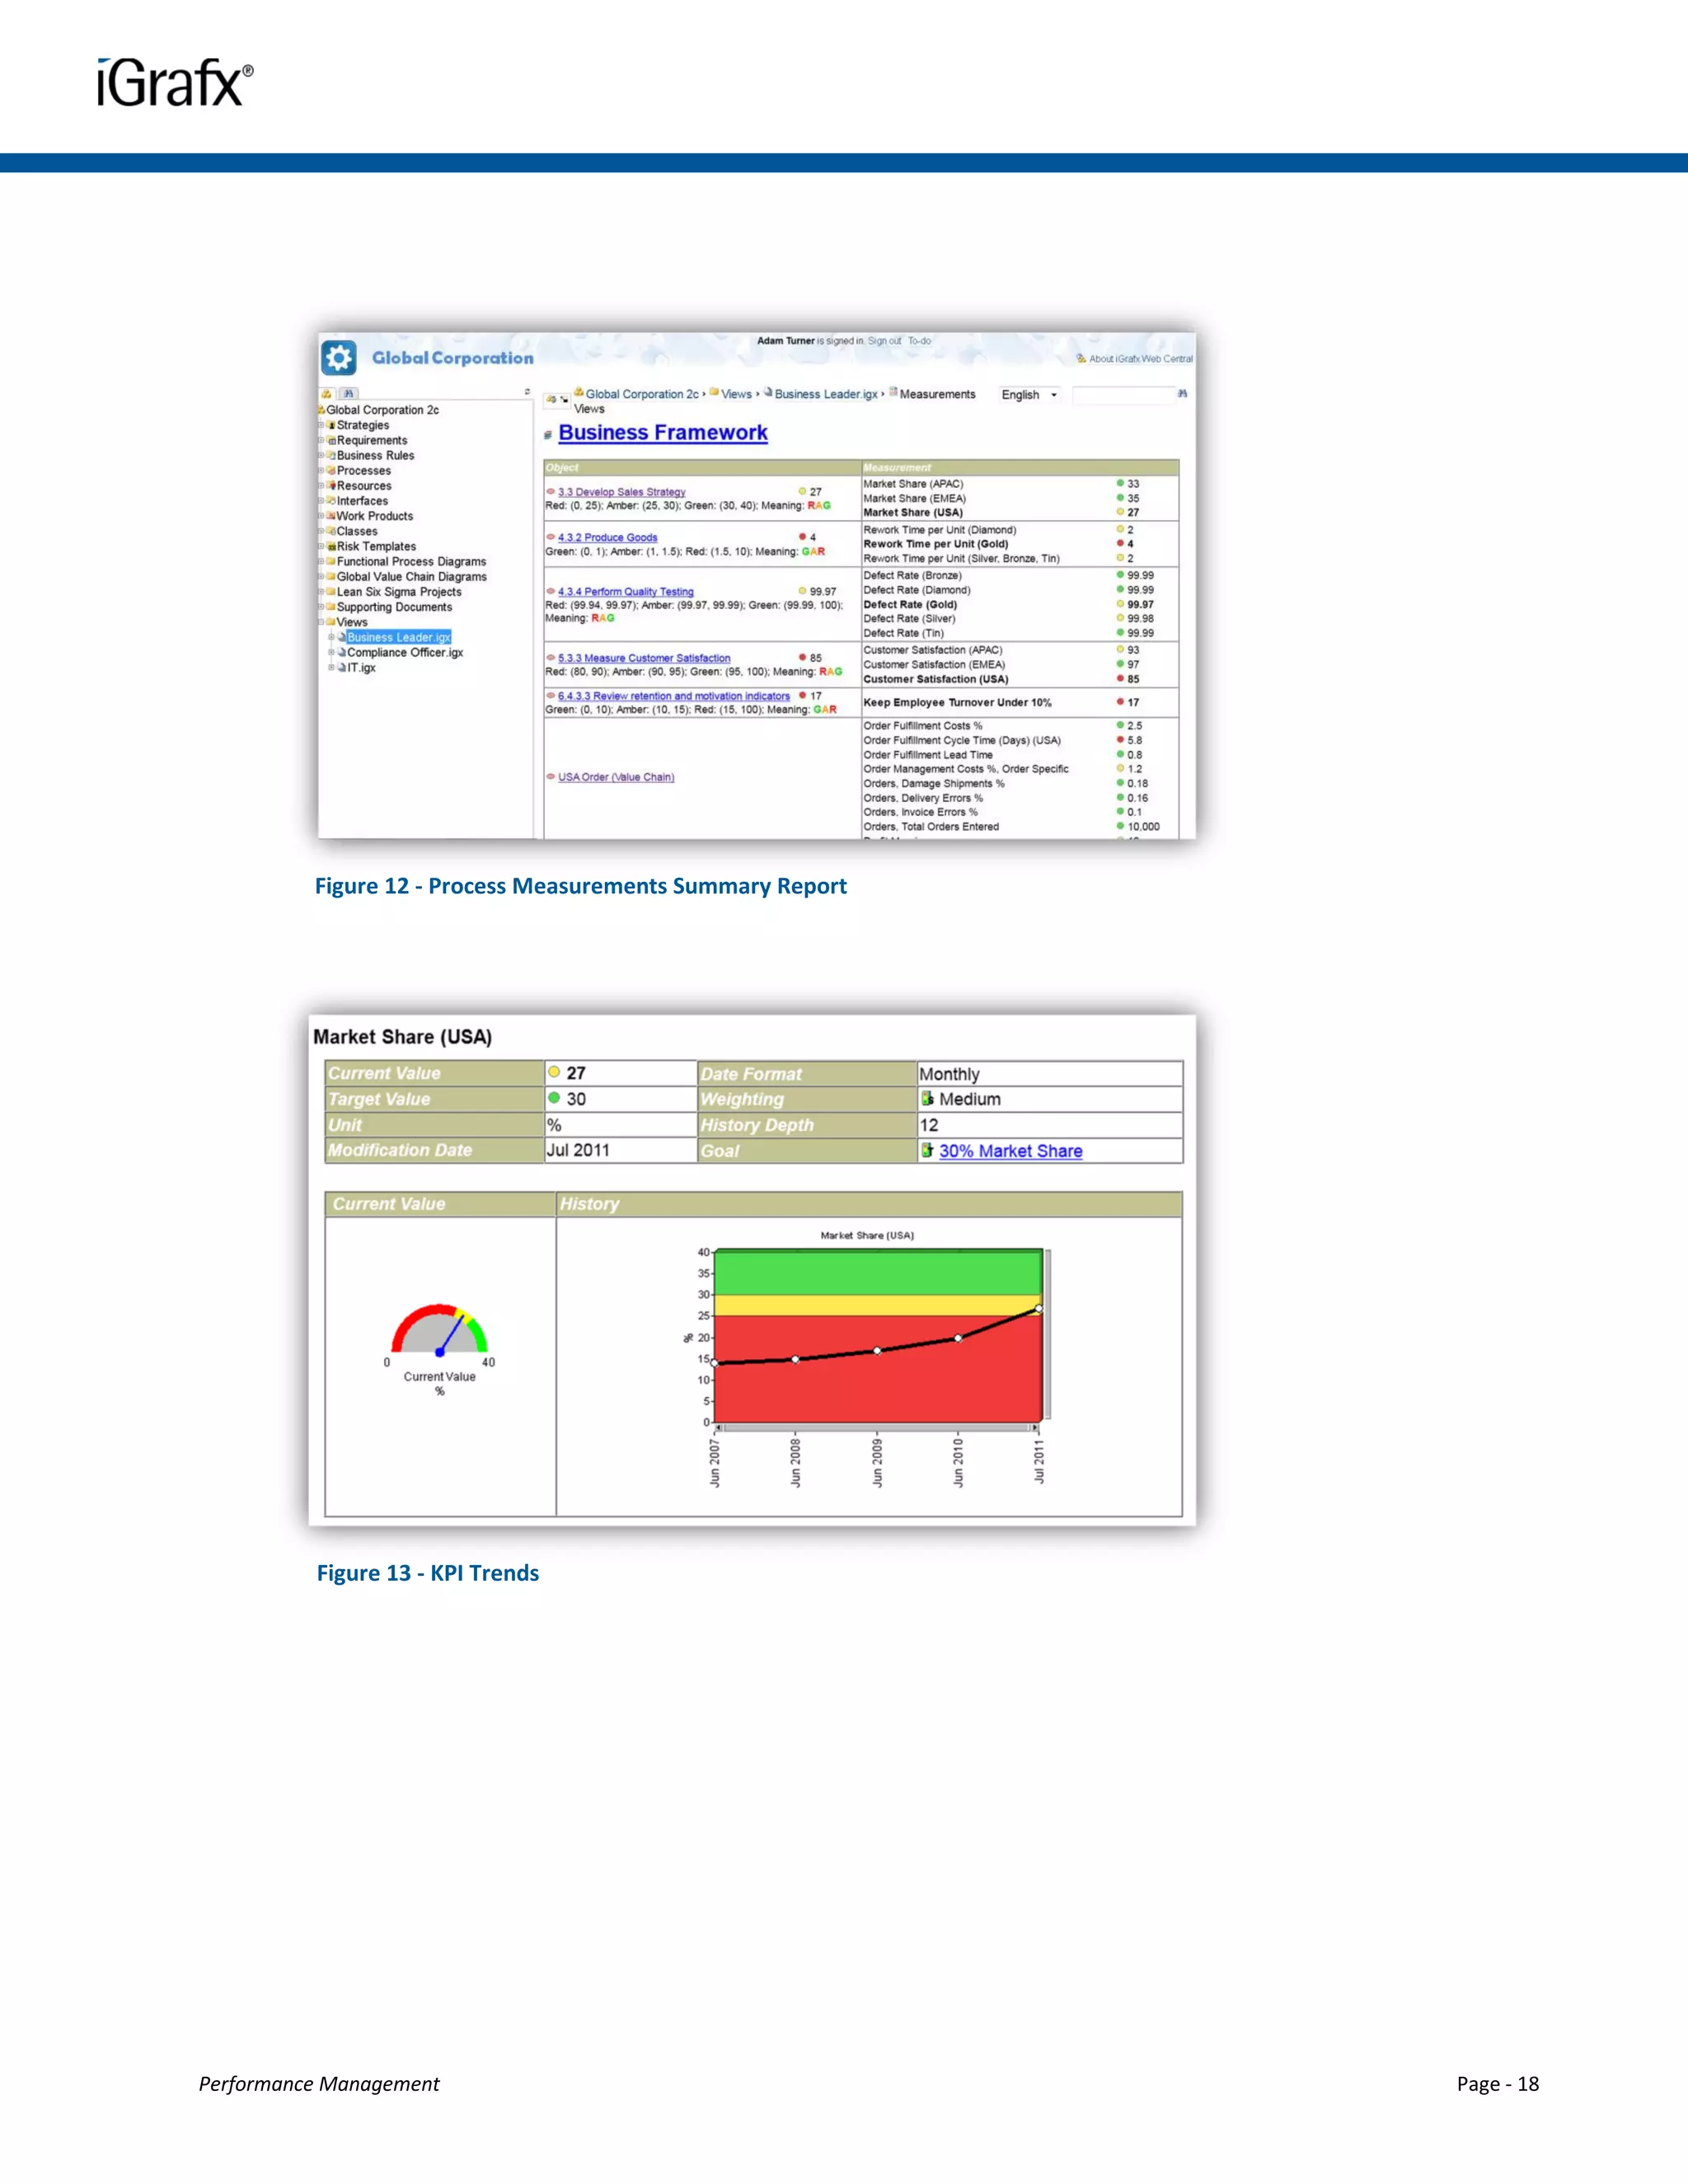Image resolution: width=1688 pixels, height=2184 pixels.
Task: Click the icon before 4.3.4 Perform Quality Testing
Action: click(550, 591)
